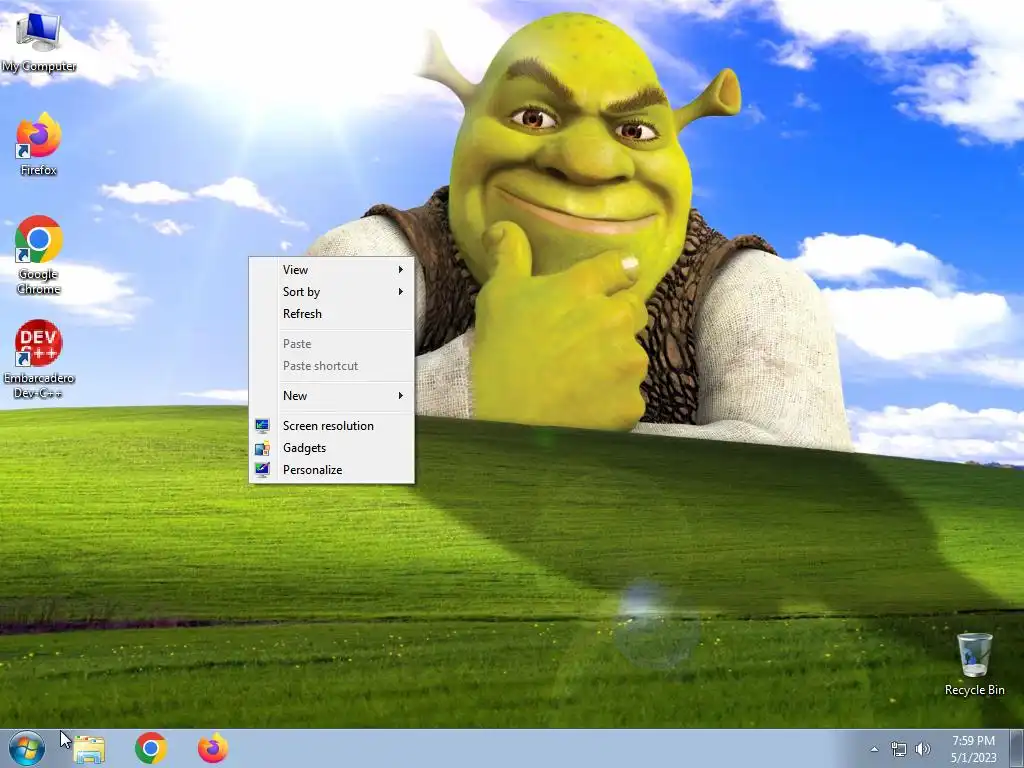Viewport: 1024px width, 768px height.
Task: Launch Firefox from the taskbar
Action: pos(213,748)
